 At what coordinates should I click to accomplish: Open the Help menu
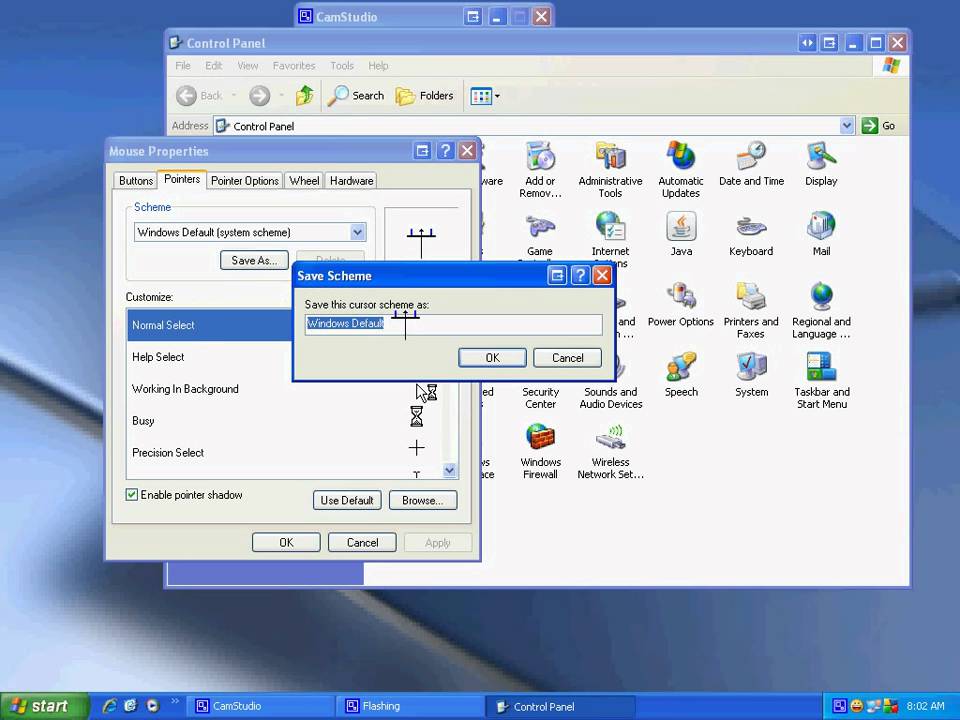click(x=378, y=66)
